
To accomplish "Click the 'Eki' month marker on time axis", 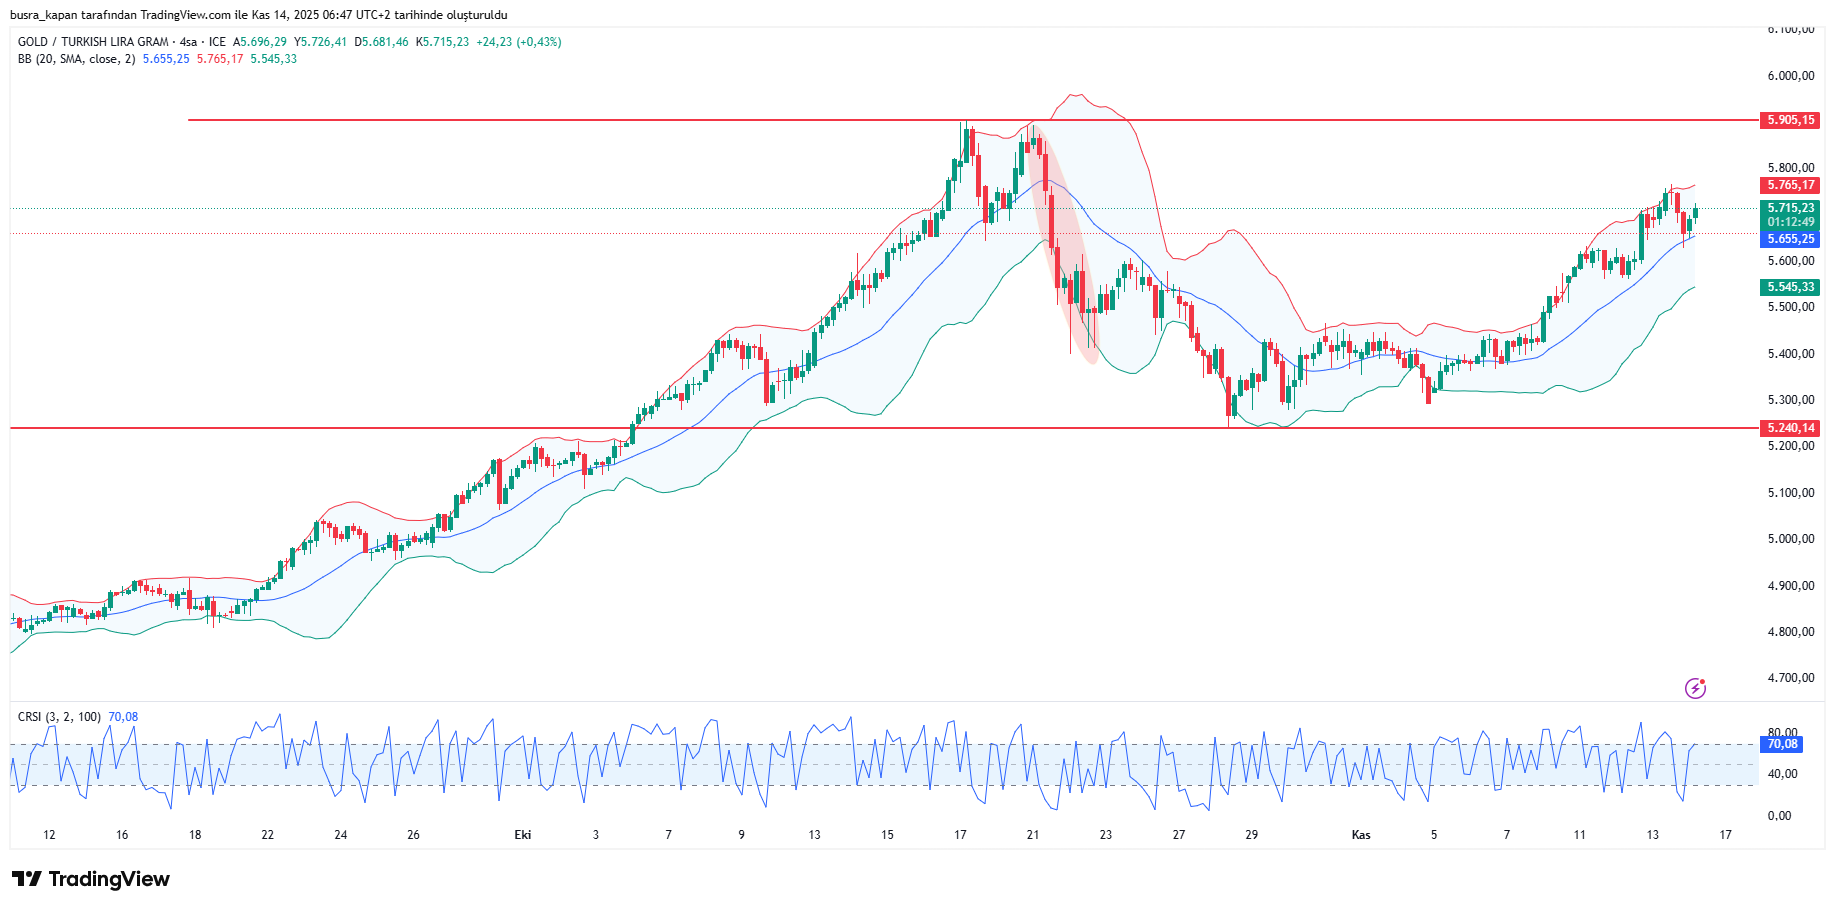I will [523, 835].
